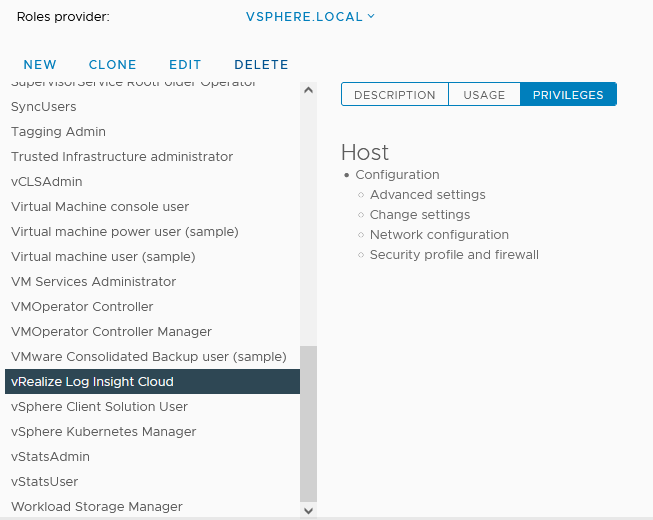This screenshot has height=520, width=653.
Task: Select the Tagging Admin role
Action: pos(152,132)
